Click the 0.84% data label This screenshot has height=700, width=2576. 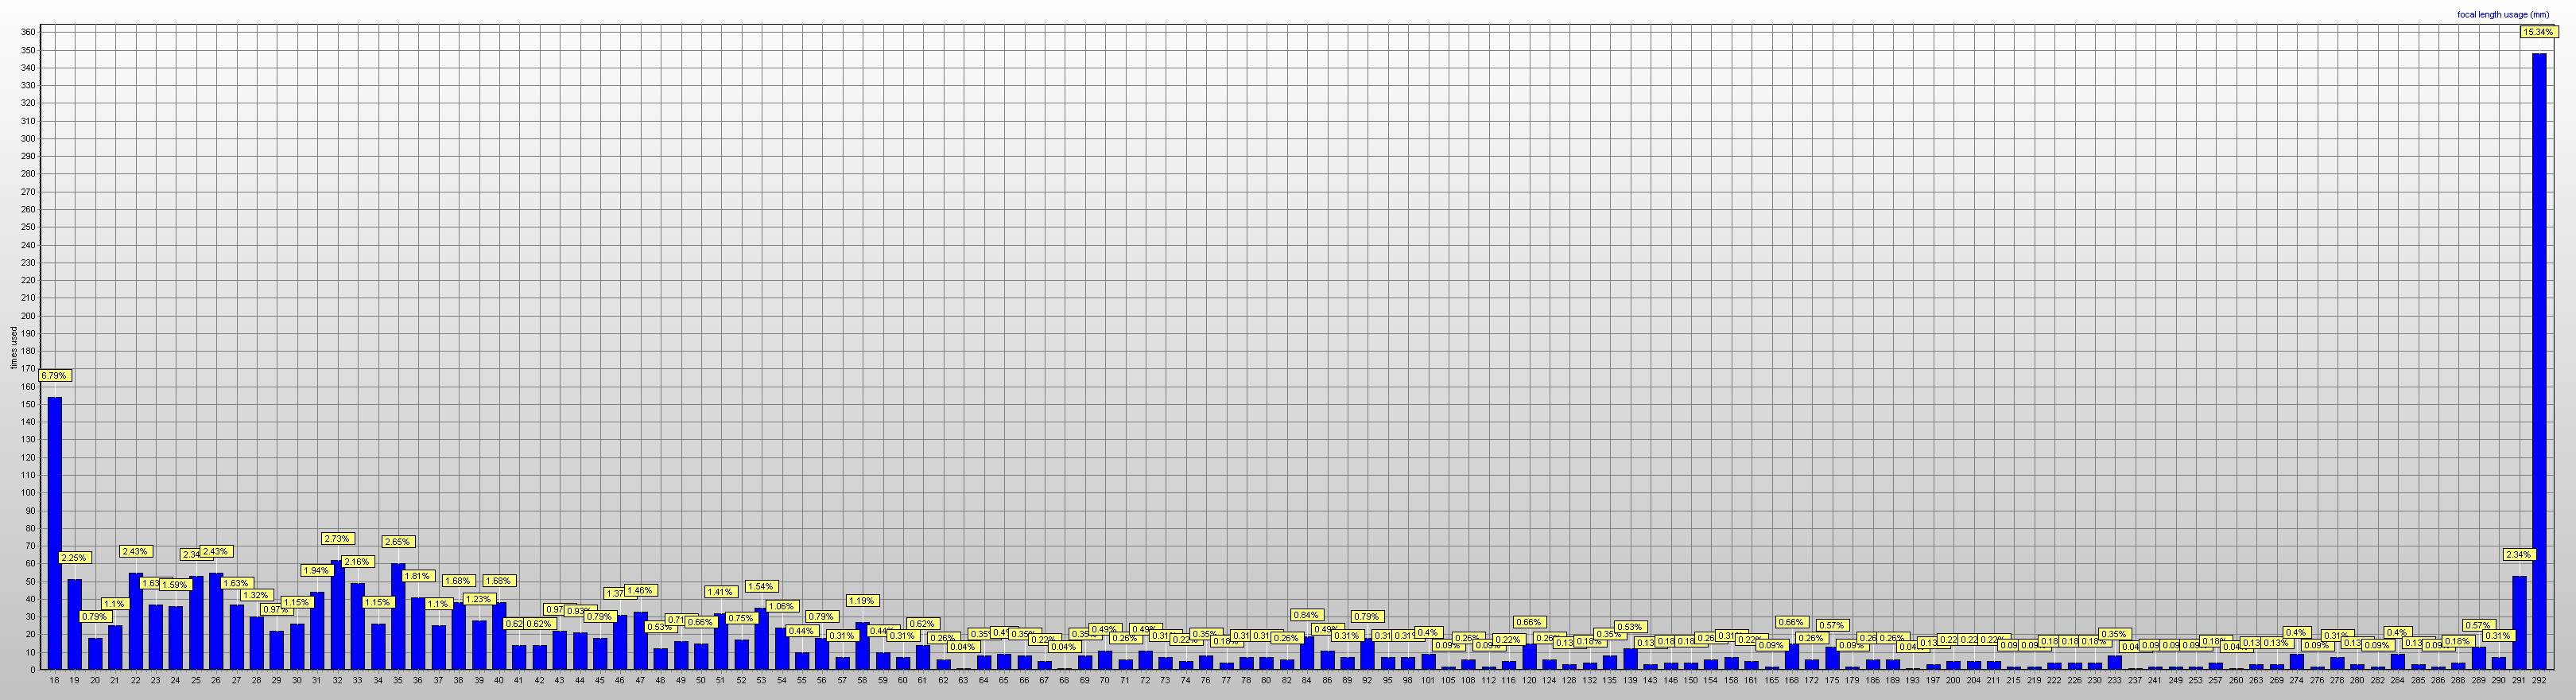[1306, 615]
